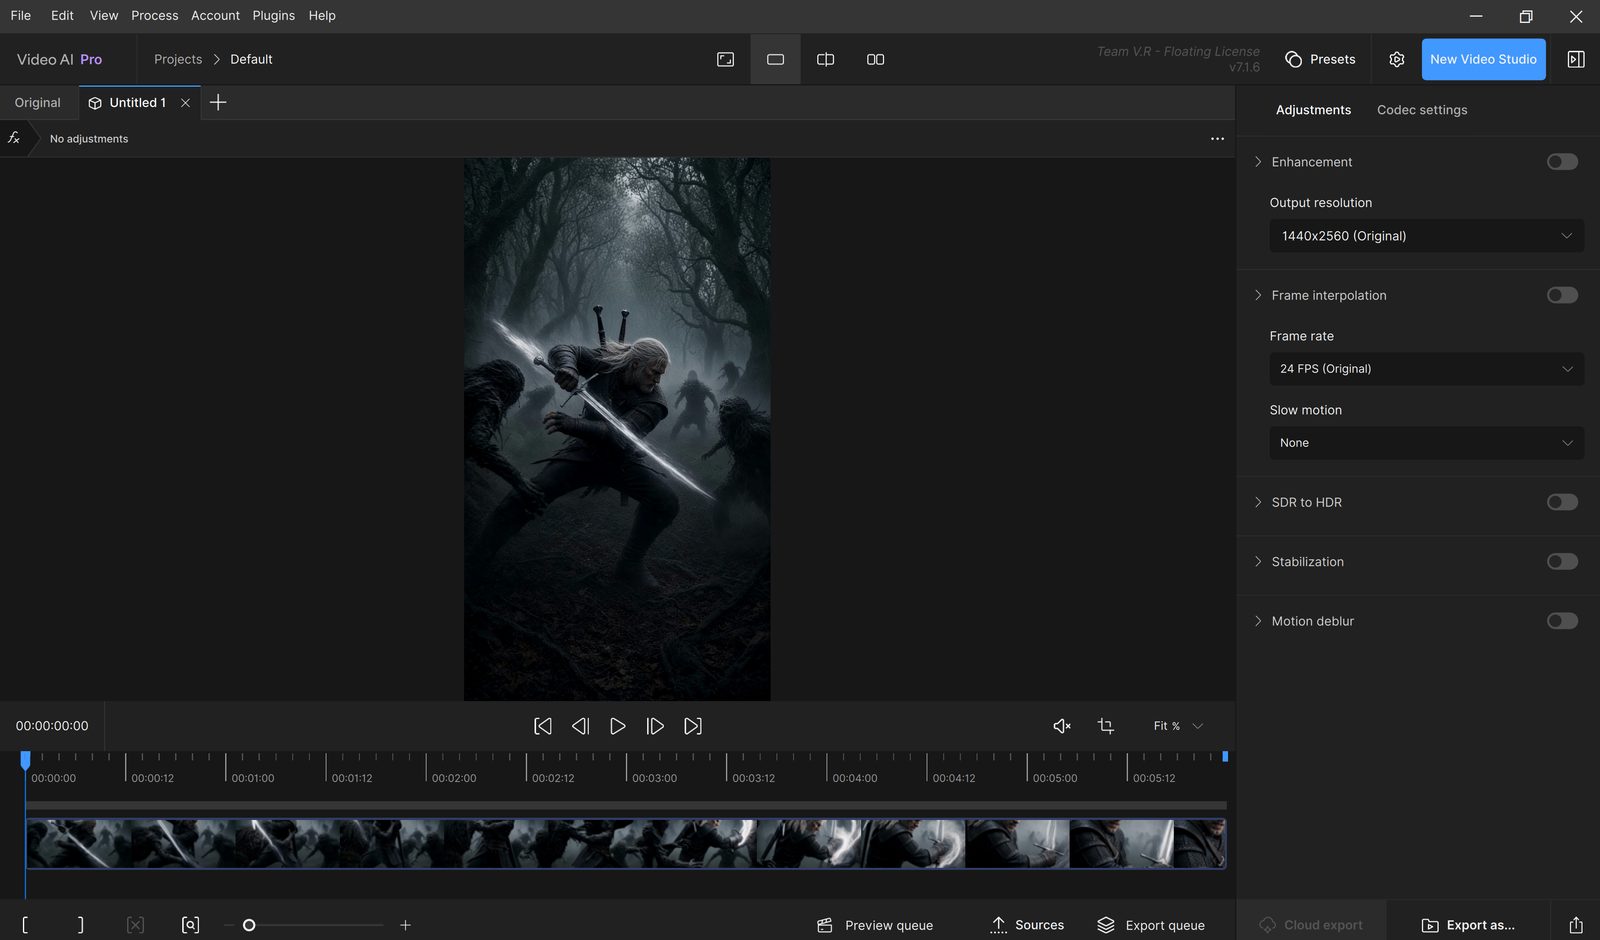
Task: Set the trim out-point bracket
Action: point(81,925)
